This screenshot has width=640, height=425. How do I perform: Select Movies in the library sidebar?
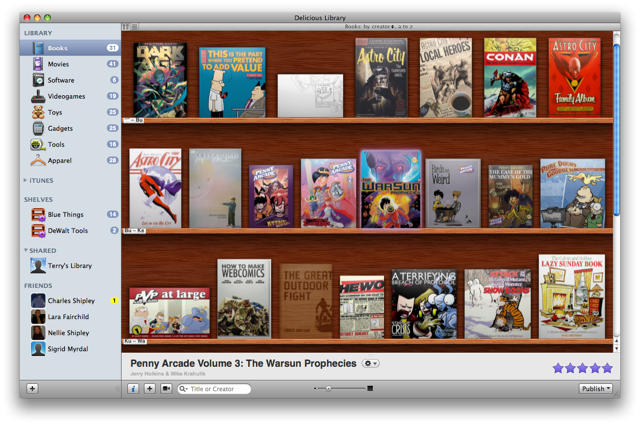[58, 64]
